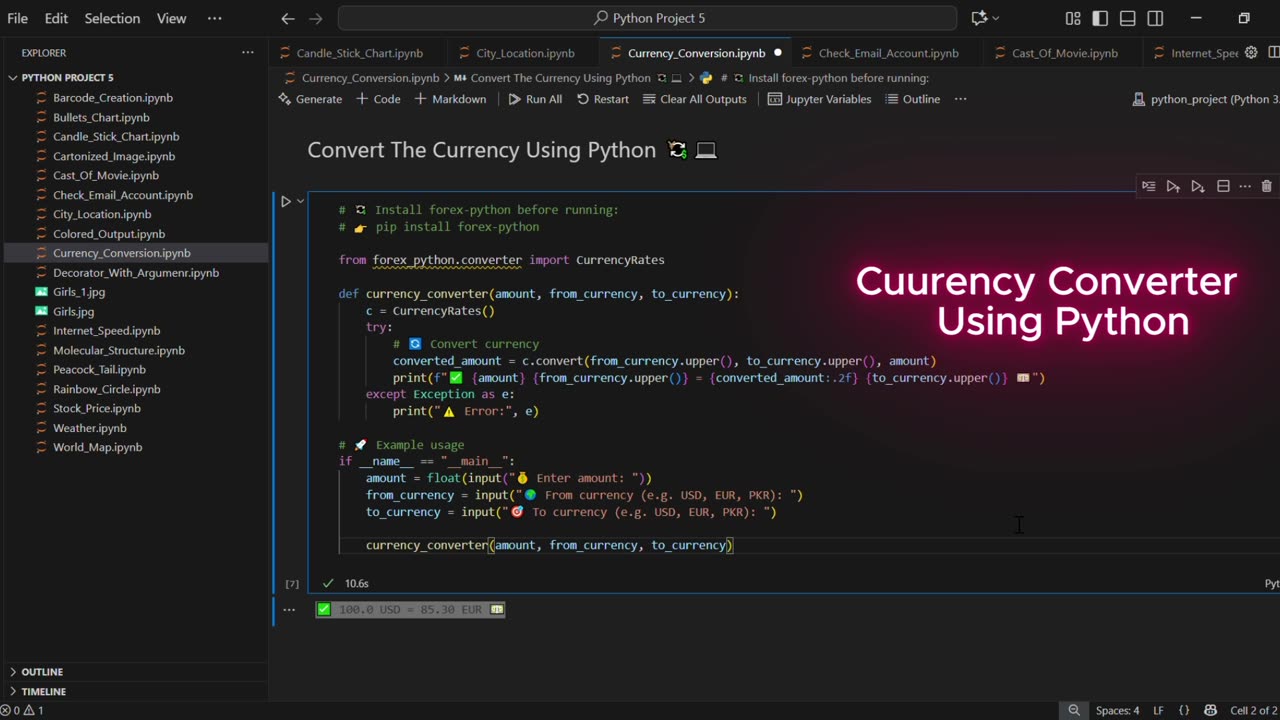Open Weather.ipynb in Explorer
The height and width of the screenshot is (720, 1280).
(90, 428)
